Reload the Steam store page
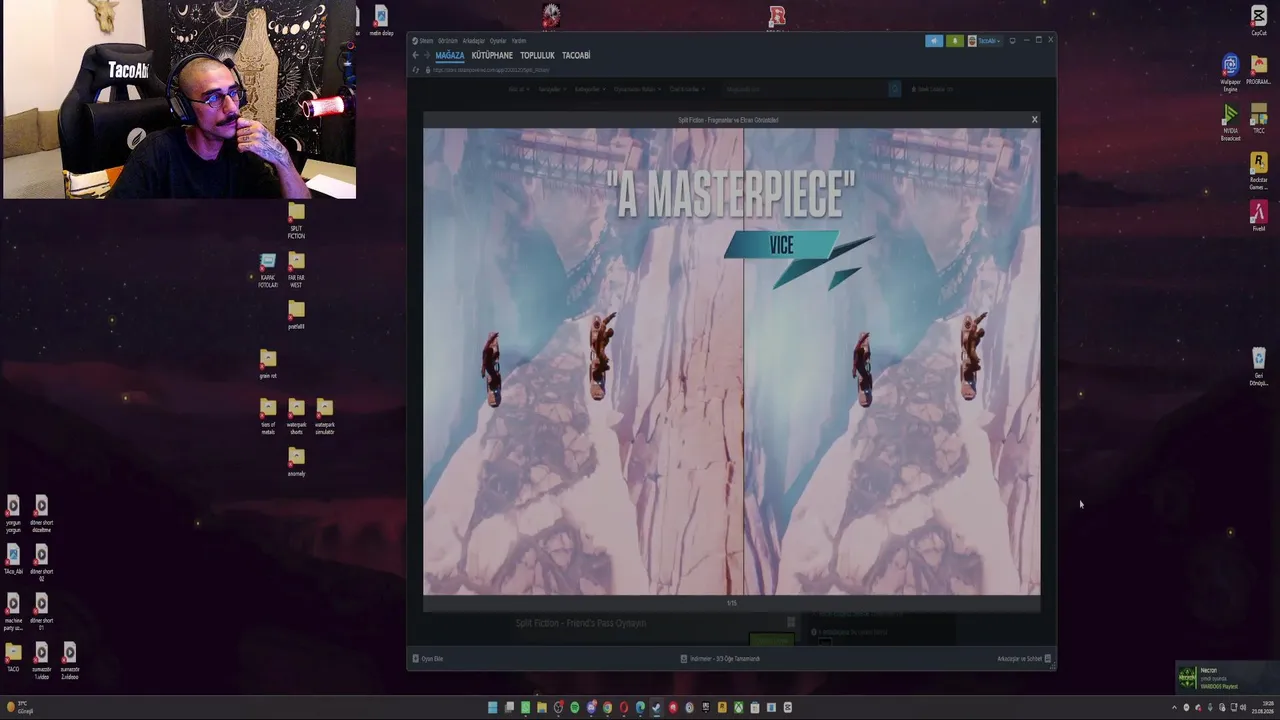 click(416, 70)
